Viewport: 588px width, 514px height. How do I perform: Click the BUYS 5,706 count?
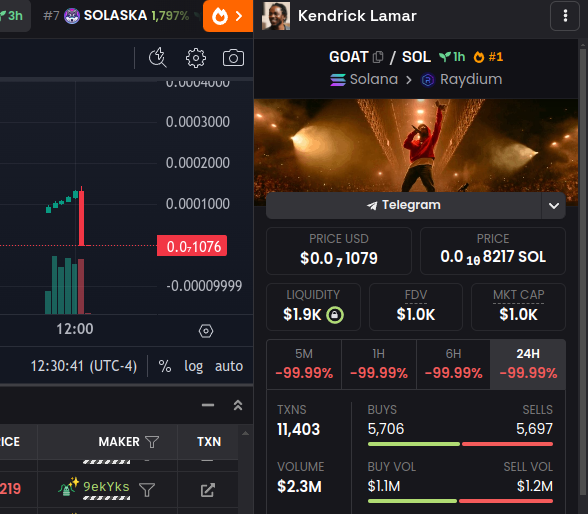click(x=386, y=429)
